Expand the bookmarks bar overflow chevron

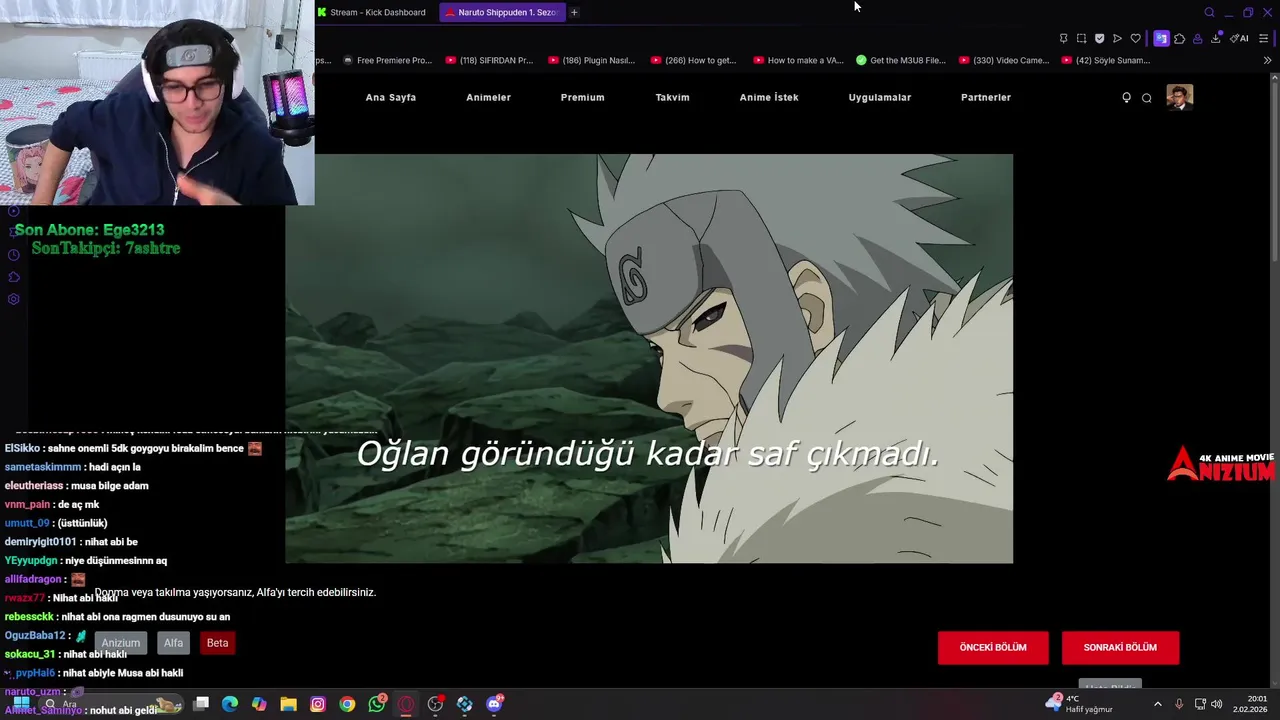click(x=1267, y=60)
